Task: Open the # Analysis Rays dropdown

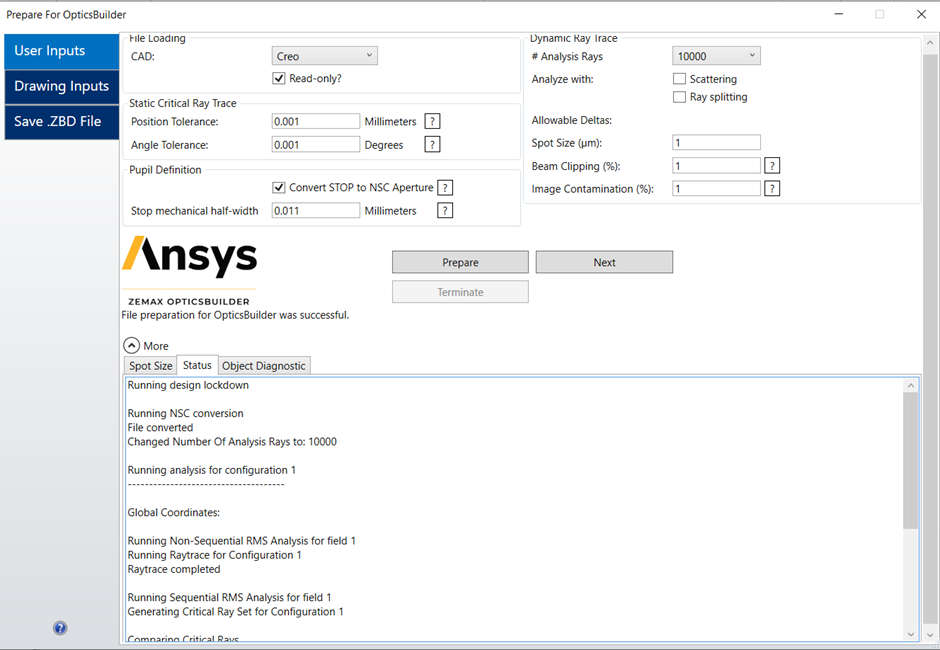Action: 716,55
